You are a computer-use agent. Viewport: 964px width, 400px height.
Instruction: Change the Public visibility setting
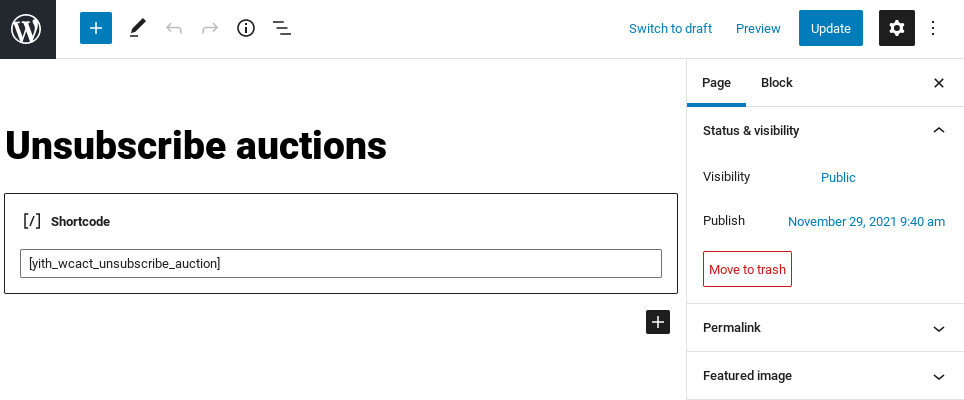[x=838, y=178]
